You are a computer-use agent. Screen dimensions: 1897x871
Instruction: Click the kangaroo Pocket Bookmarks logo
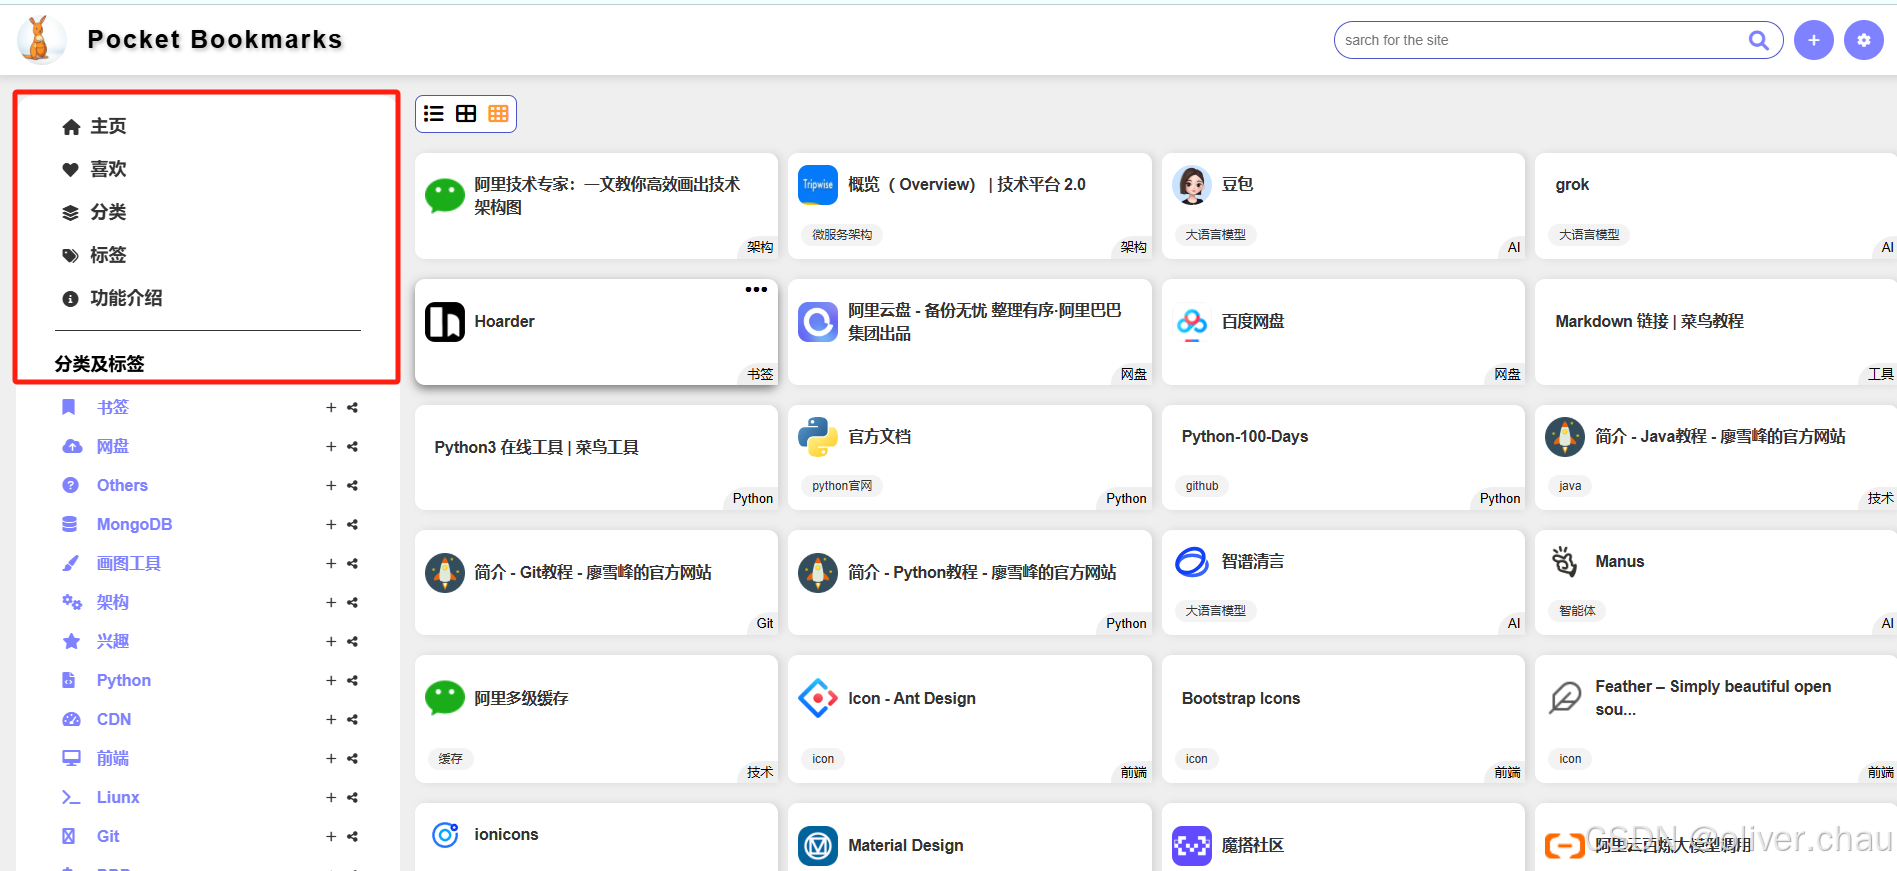40,39
